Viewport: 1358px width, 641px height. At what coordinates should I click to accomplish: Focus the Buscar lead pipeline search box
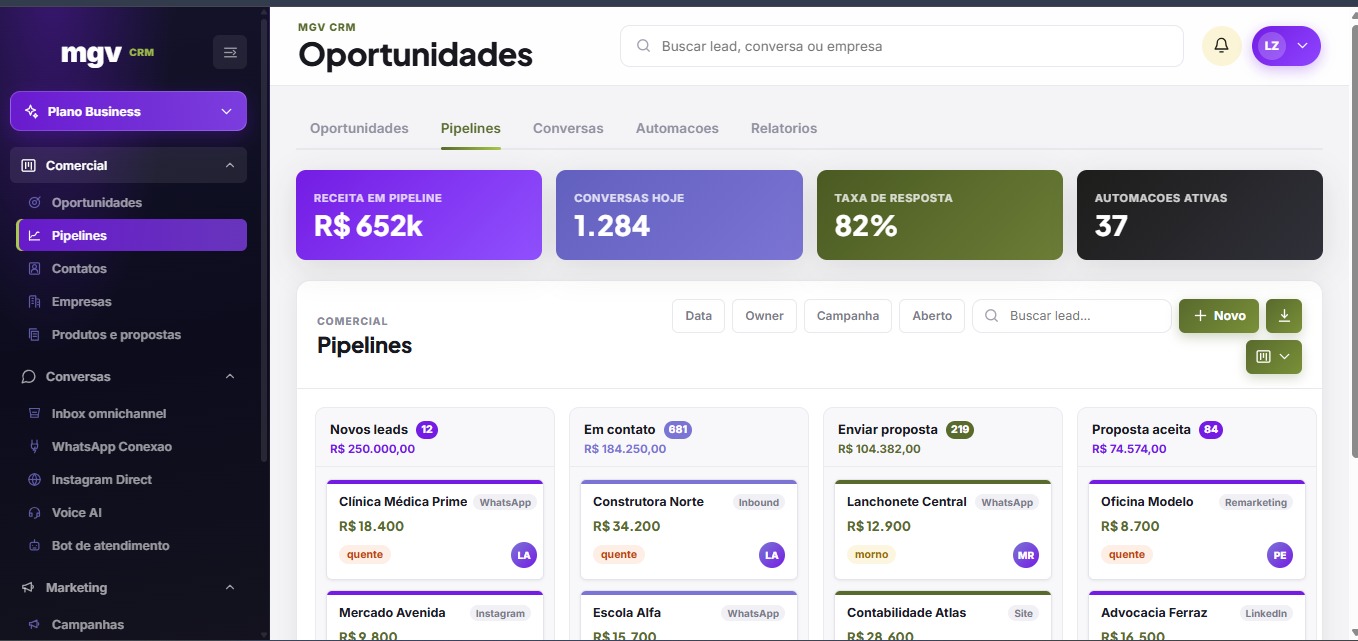click(x=1071, y=315)
